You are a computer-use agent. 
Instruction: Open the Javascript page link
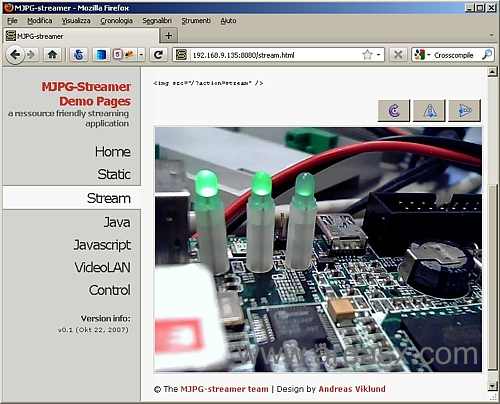pos(102,245)
